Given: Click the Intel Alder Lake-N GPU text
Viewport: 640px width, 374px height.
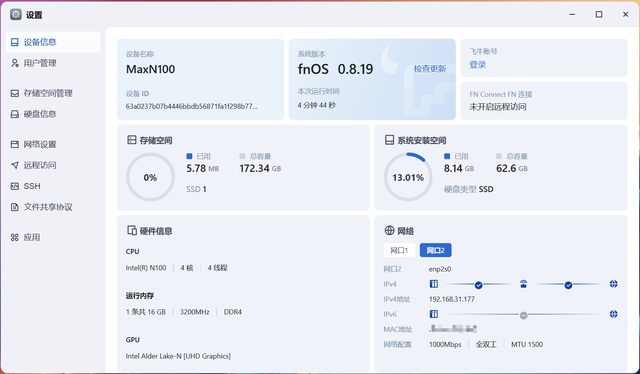Looking at the screenshot, I should [178, 356].
